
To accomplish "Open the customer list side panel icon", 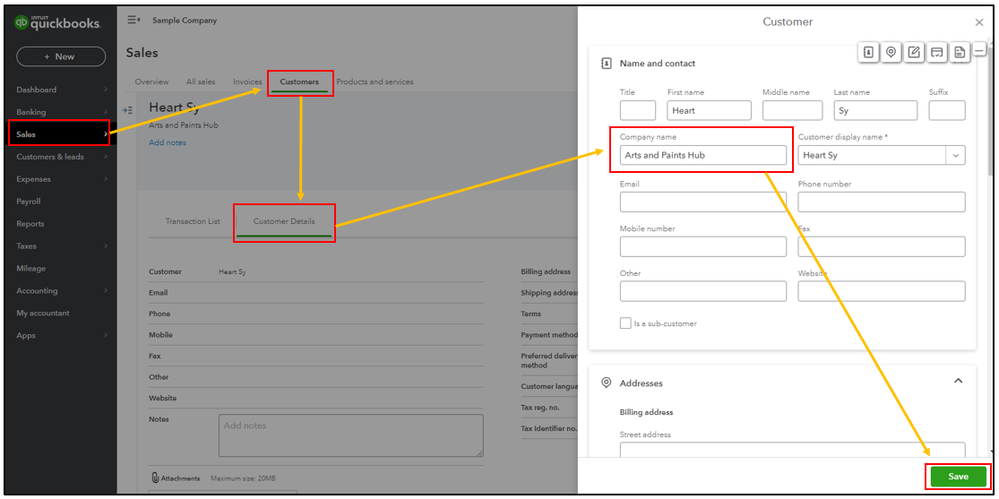I will pyautogui.click(x=127, y=110).
